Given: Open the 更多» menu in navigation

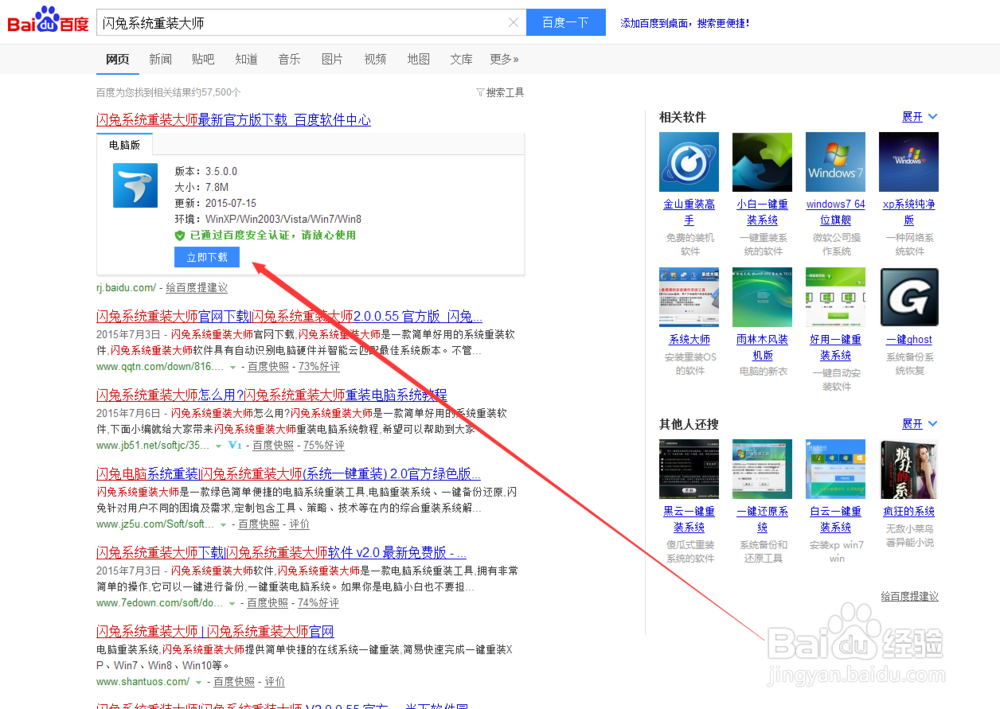Looking at the screenshot, I should (x=504, y=59).
